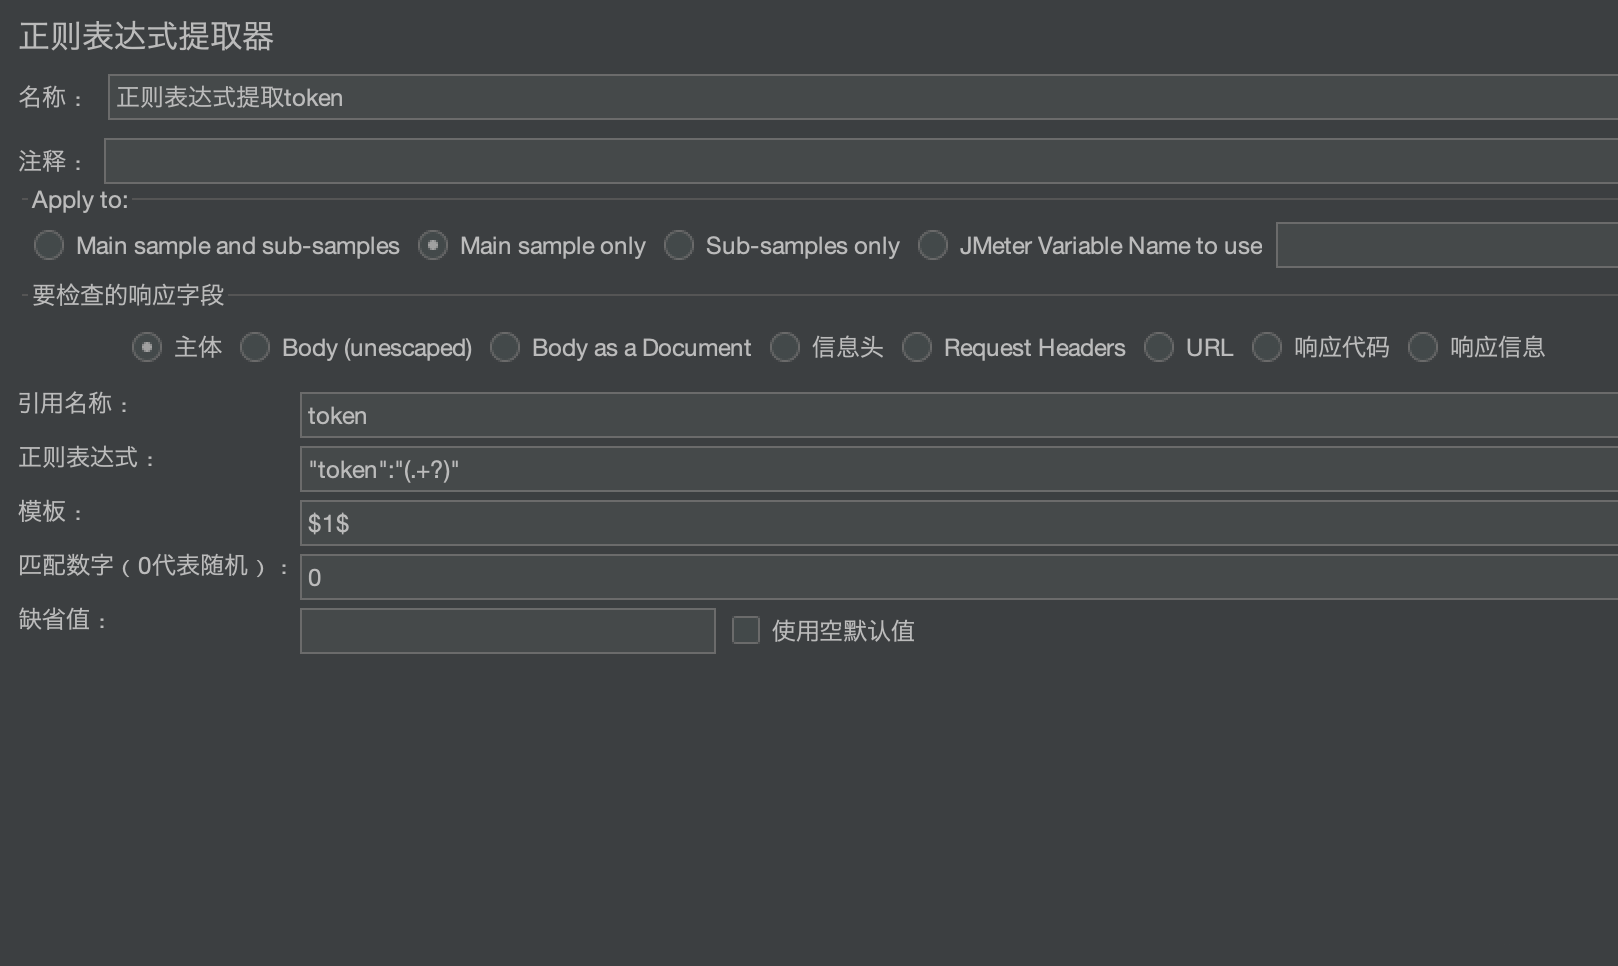Click the 正则表达式： label
1618x966 pixels.
[x=87, y=458]
